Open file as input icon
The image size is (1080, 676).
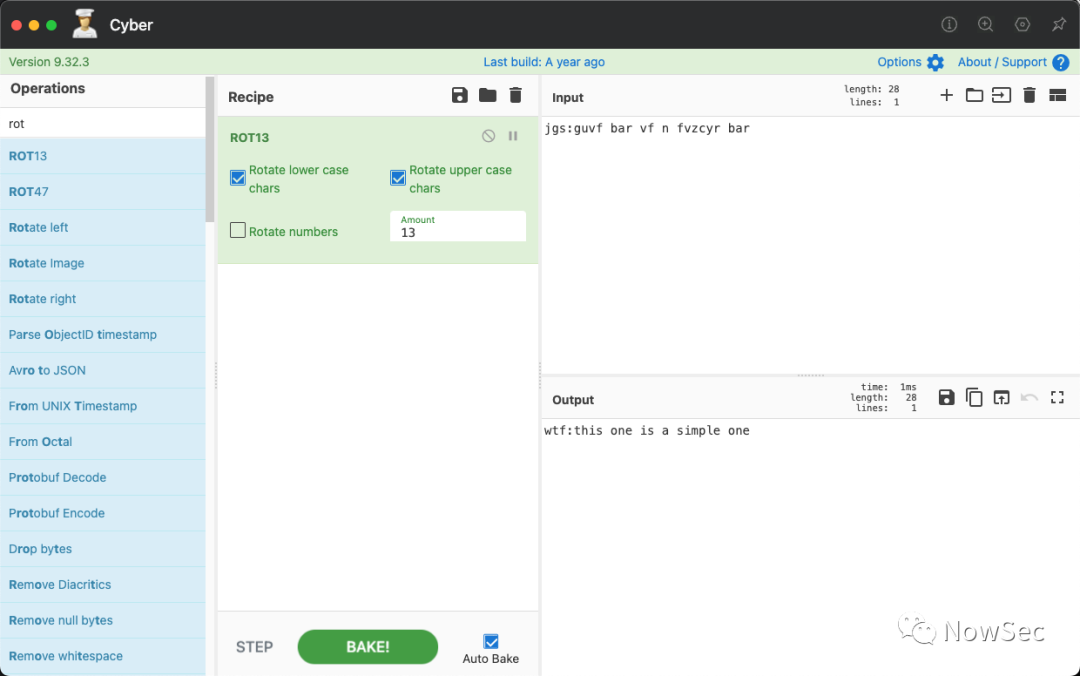1001,95
